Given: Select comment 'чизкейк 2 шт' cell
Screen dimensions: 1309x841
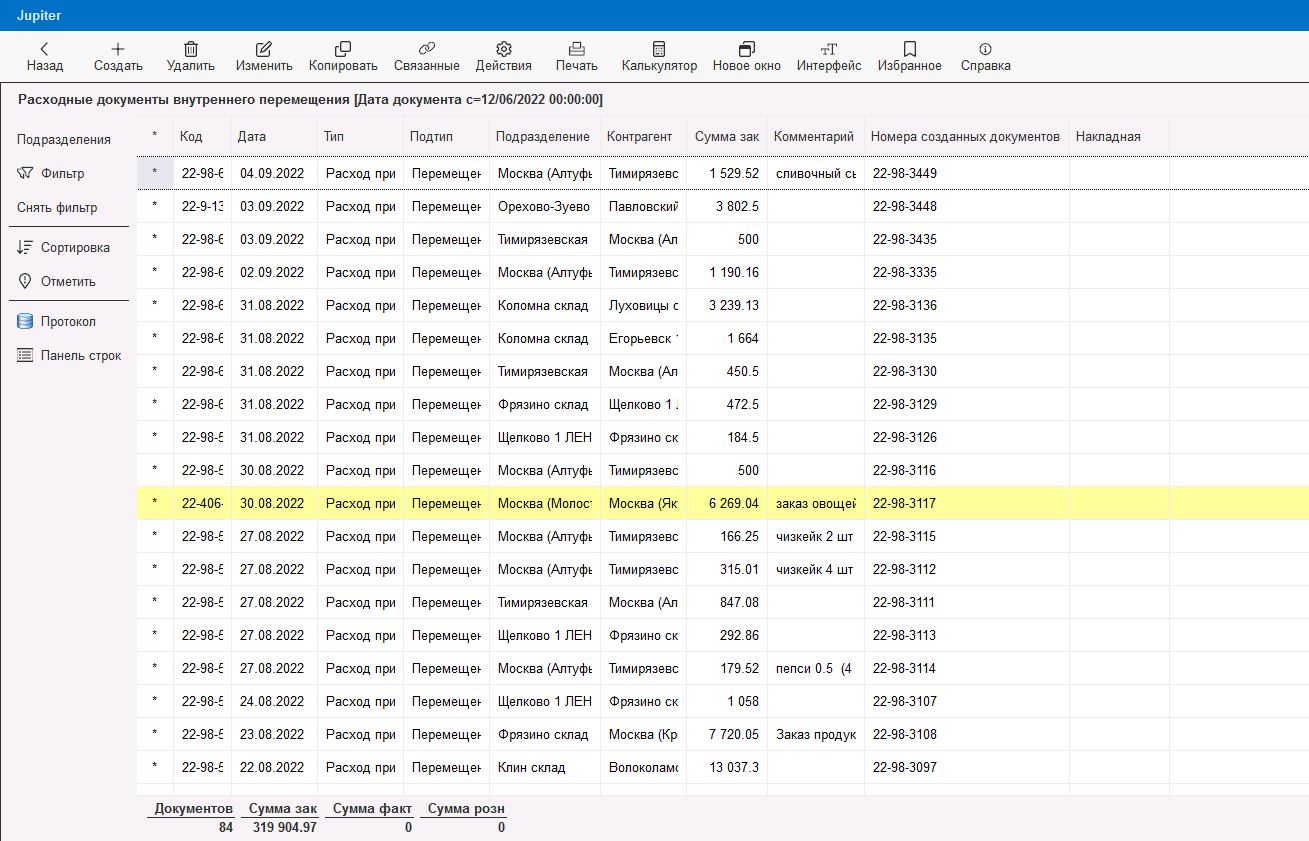Looking at the screenshot, I should tap(816, 536).
